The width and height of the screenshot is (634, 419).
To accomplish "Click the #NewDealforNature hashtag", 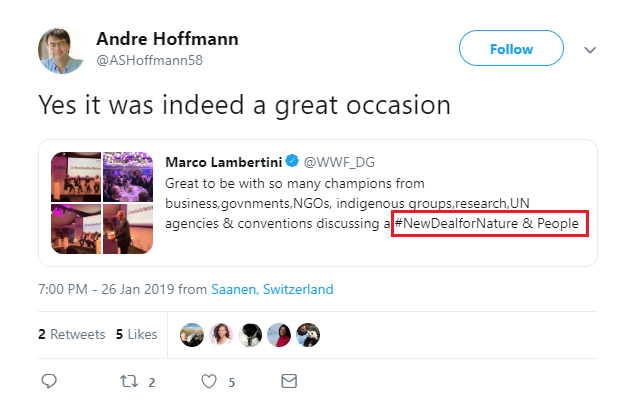I will (x=457, y=222).
